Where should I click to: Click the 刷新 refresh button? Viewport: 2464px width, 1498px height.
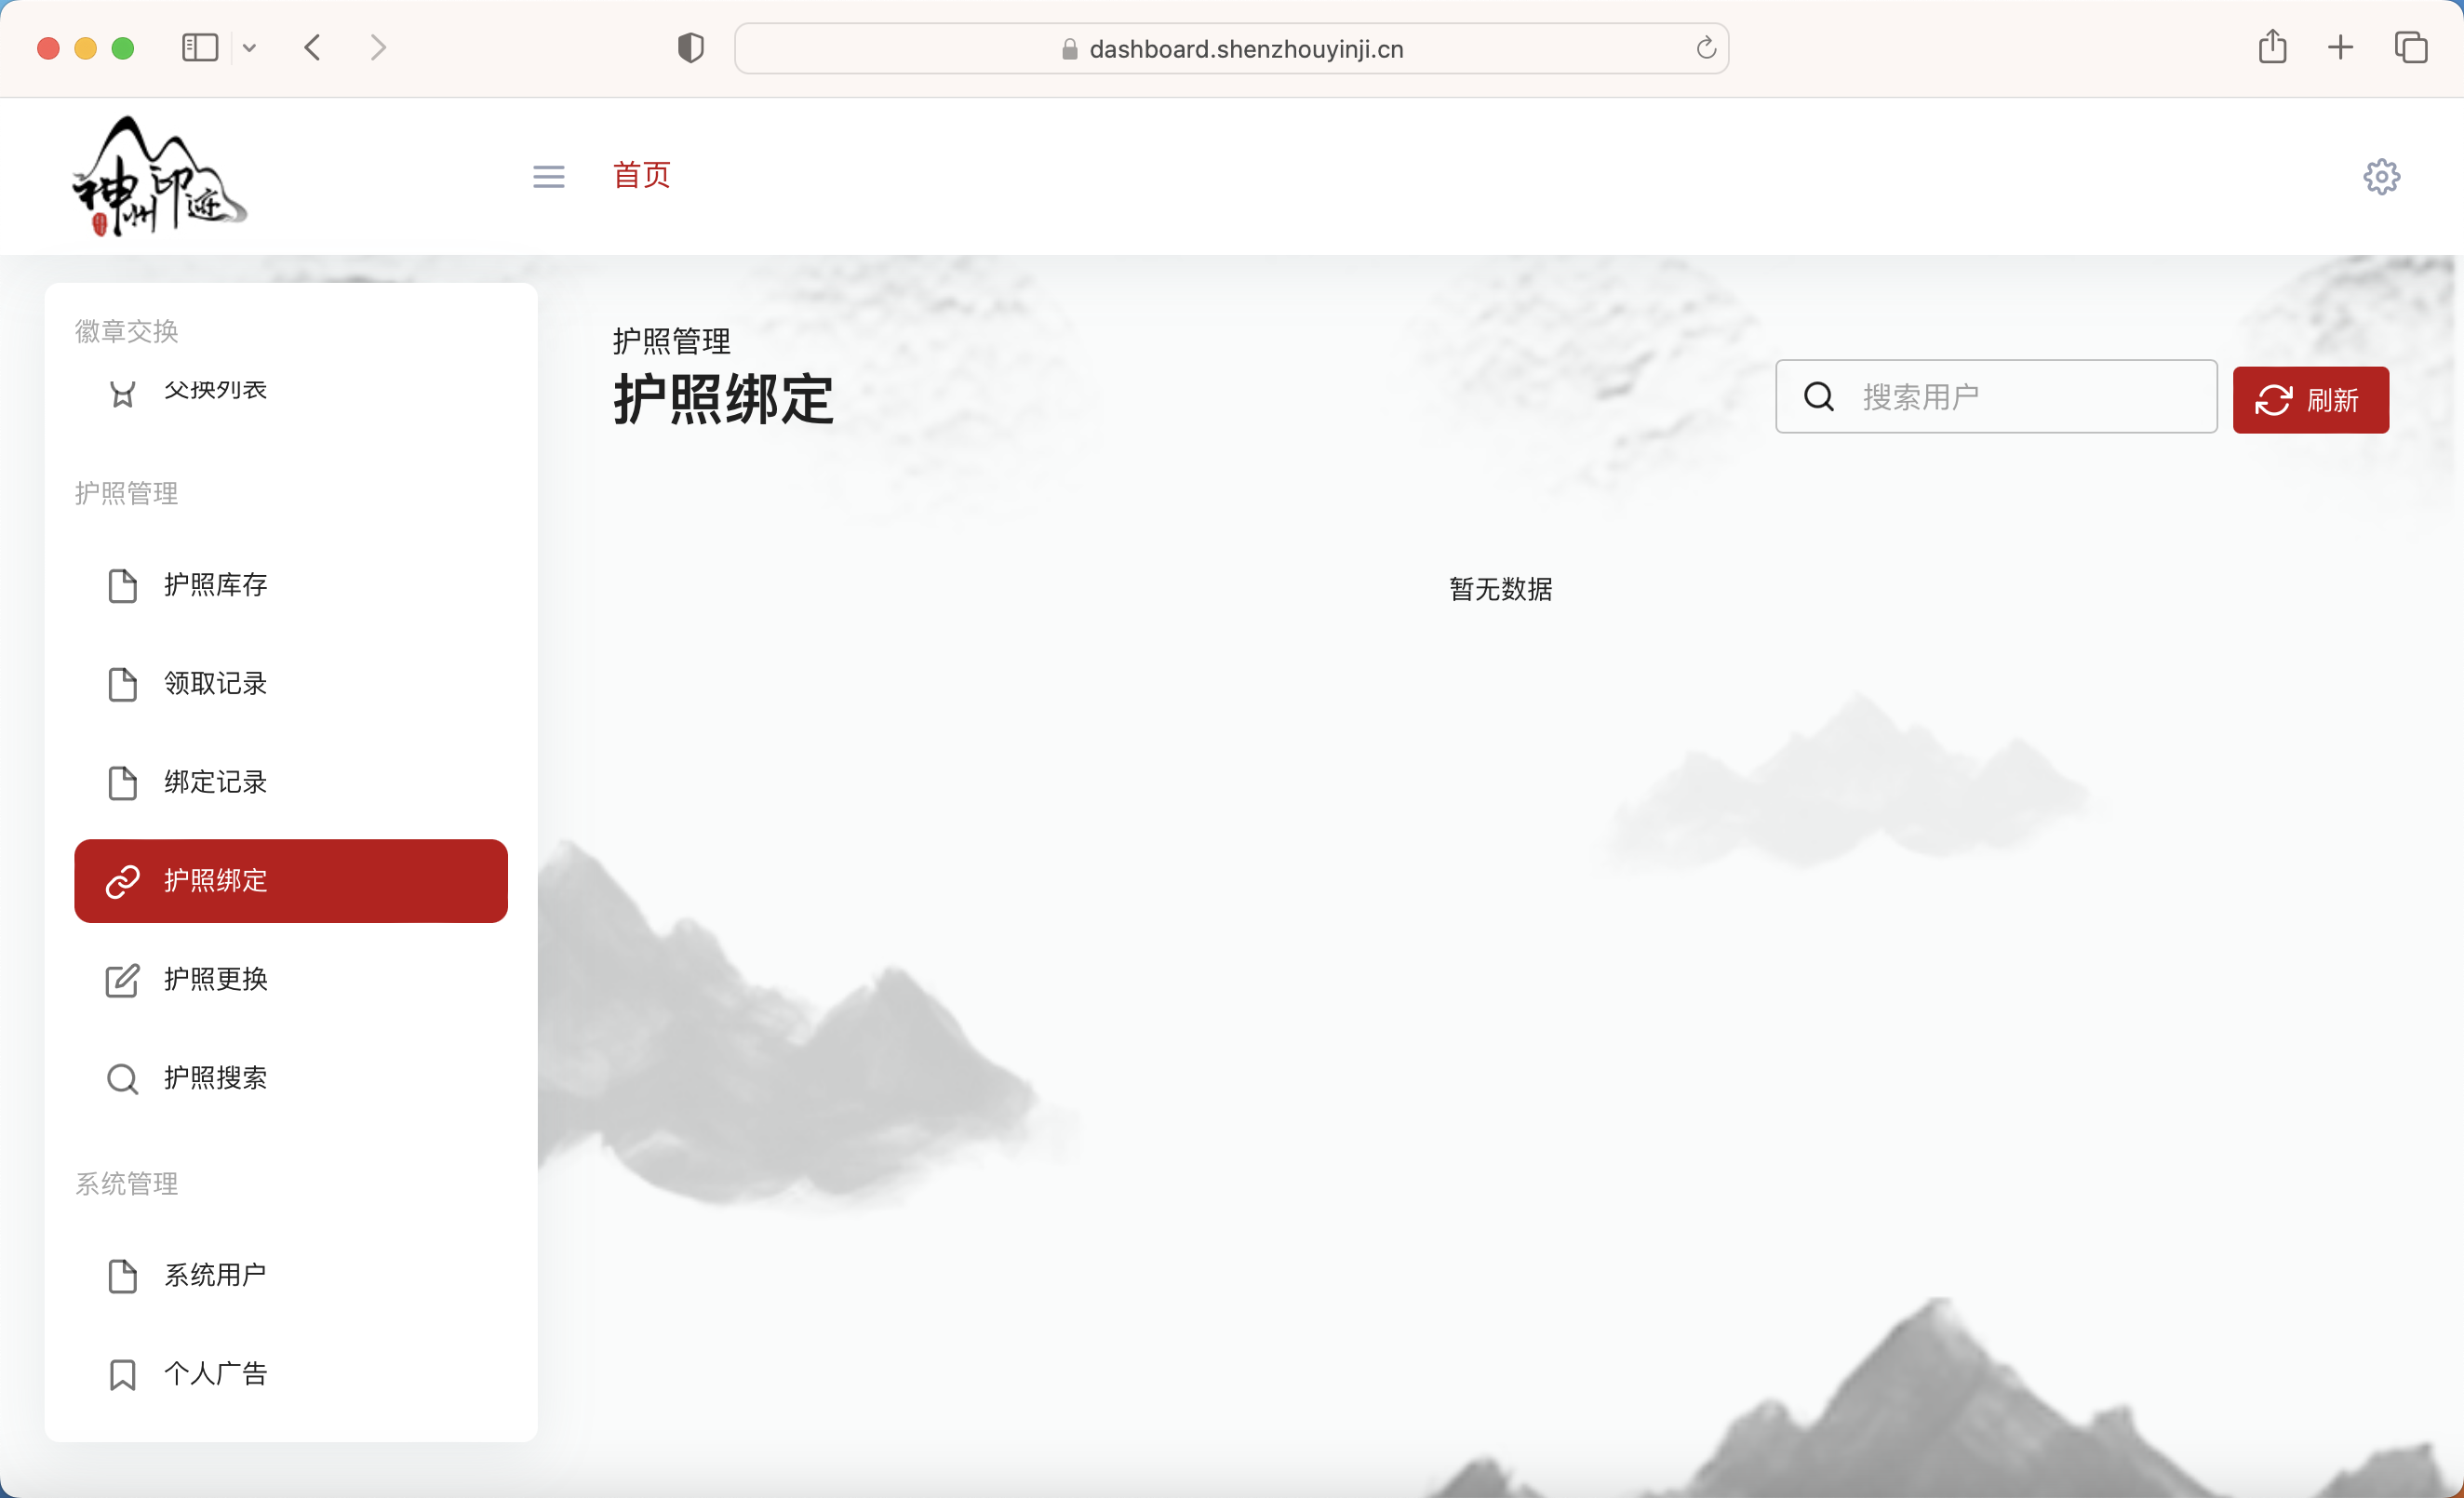coord(2311,400)
